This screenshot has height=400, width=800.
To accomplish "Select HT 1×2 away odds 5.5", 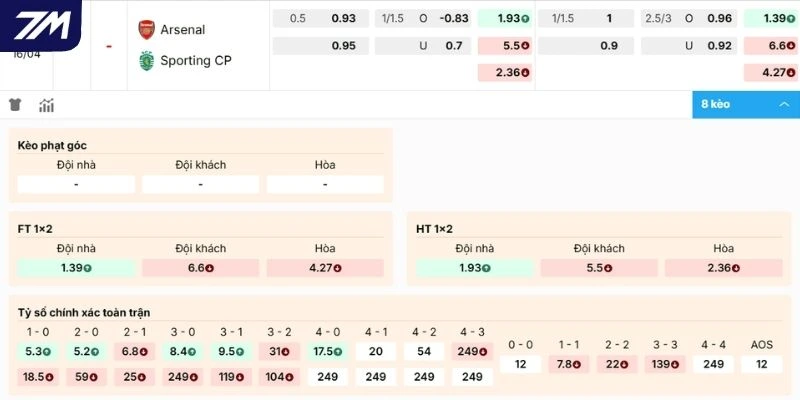I will 599,268.
